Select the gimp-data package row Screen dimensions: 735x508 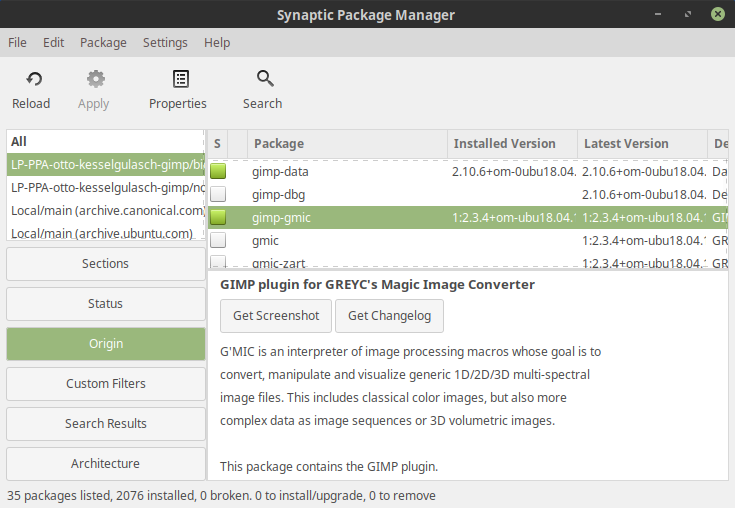[x=468, y=172]
